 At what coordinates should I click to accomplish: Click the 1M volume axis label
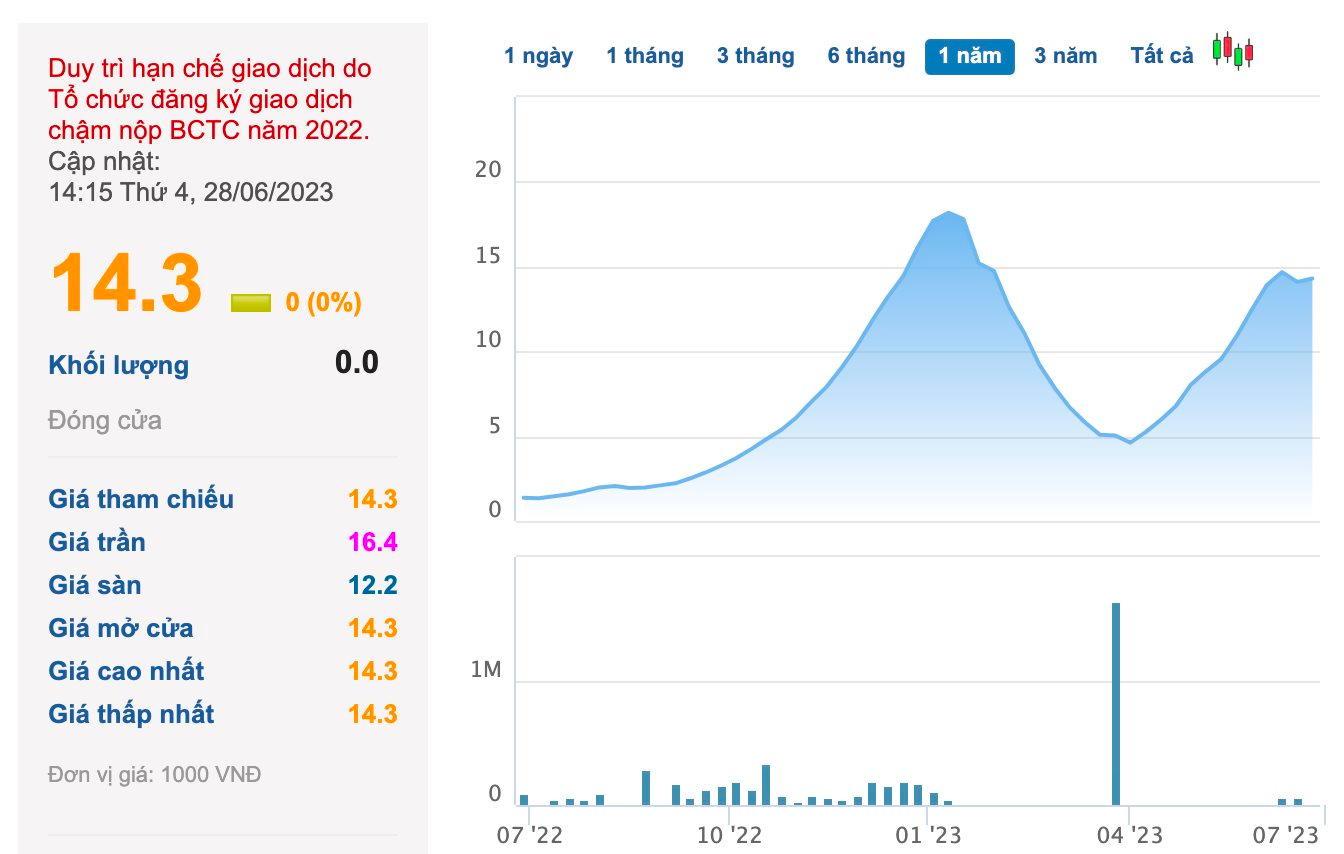[x=486, y=670]
